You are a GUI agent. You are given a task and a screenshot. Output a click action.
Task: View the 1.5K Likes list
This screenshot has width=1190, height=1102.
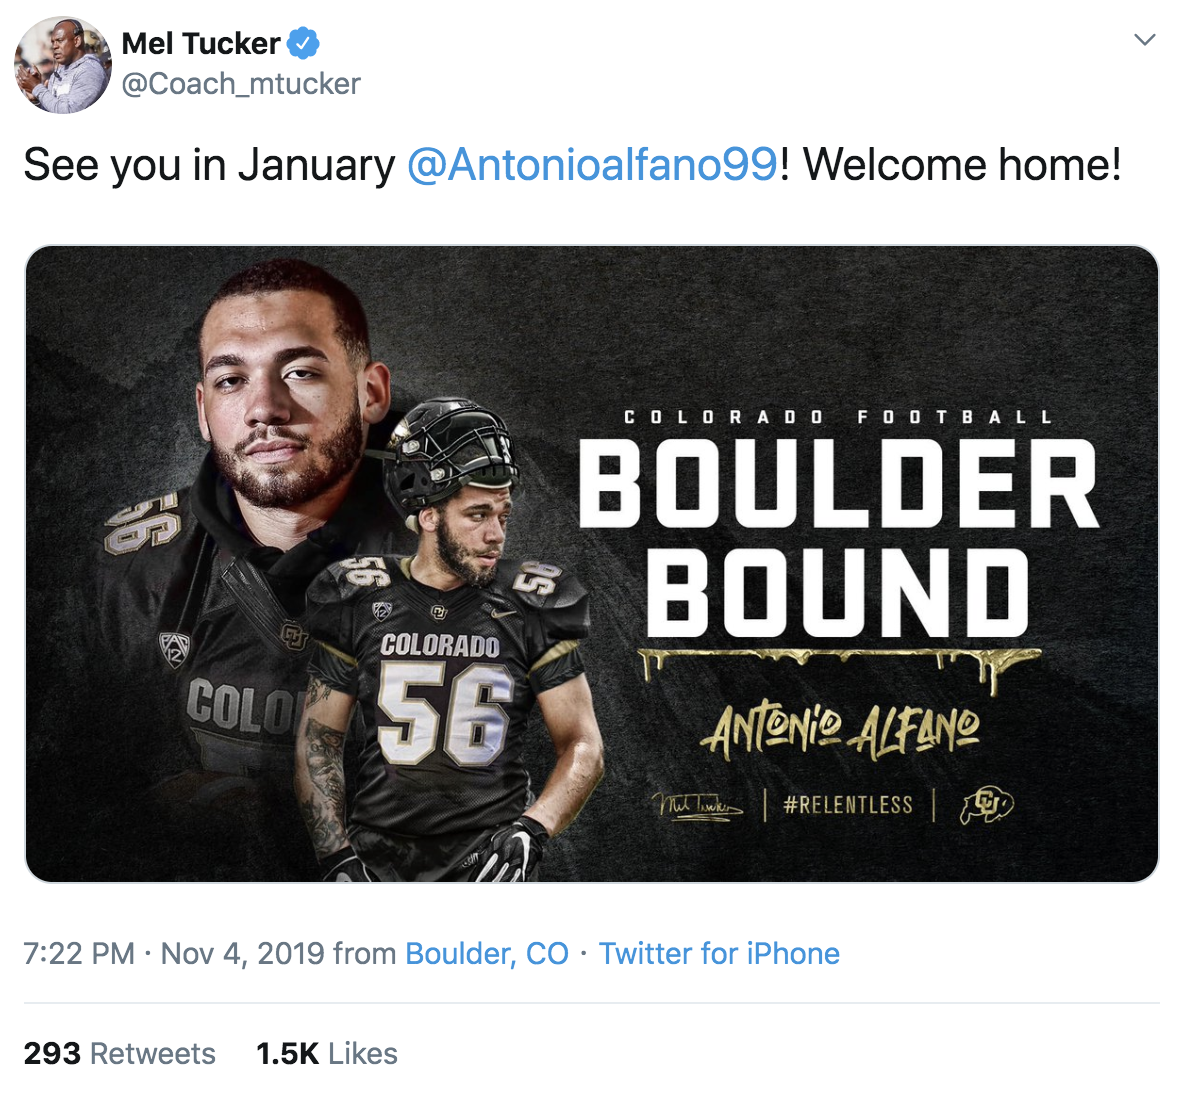click(327, 1053)
